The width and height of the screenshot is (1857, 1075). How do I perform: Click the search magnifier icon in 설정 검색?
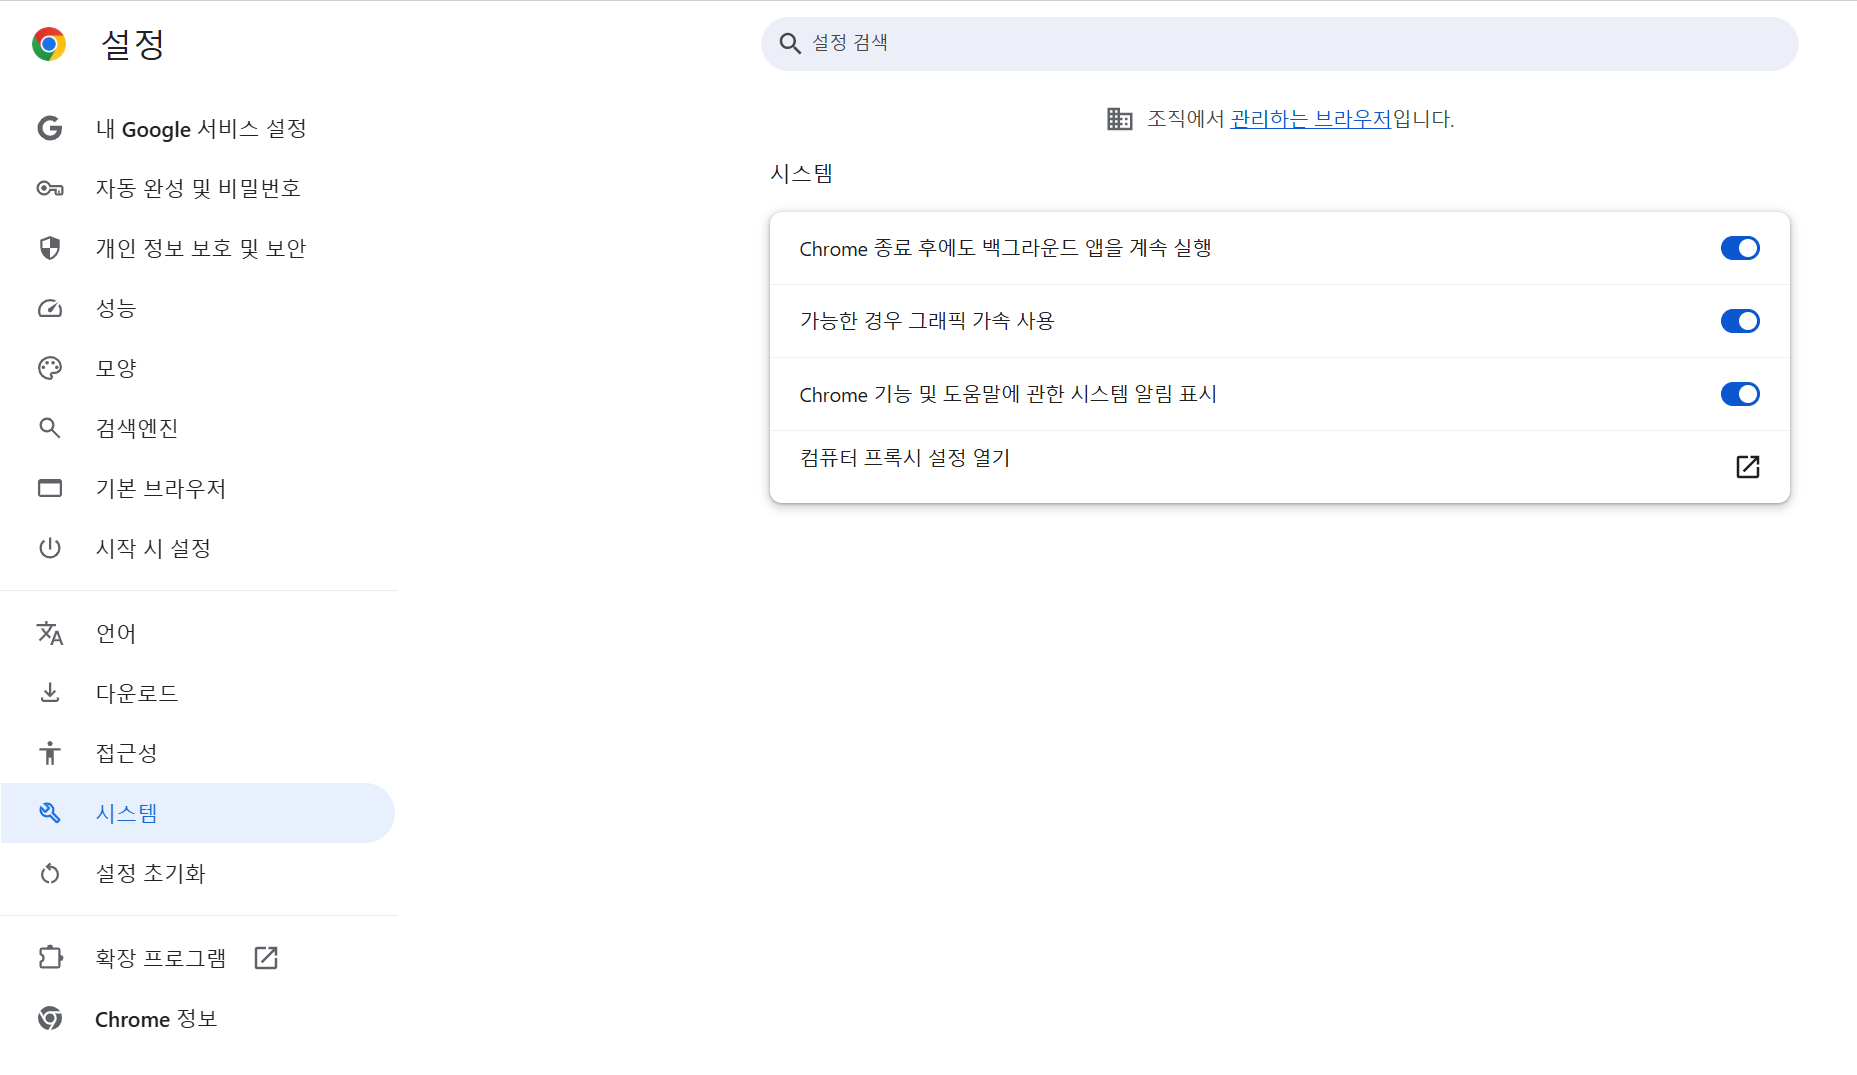[x=790, y=43]
